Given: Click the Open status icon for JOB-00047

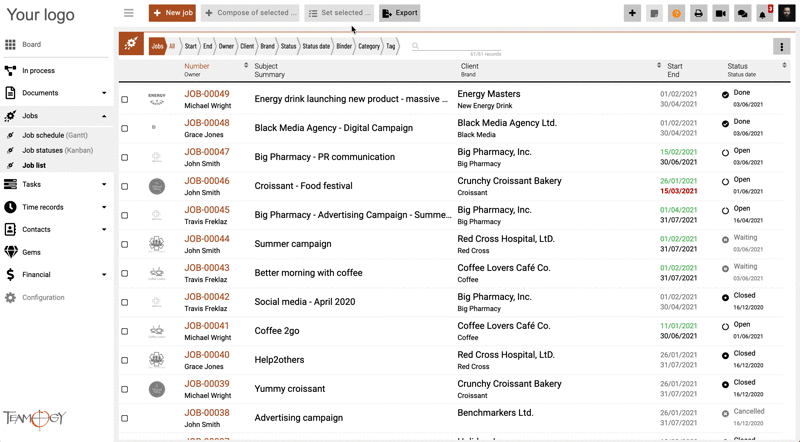Looking at the screenshot, I should [x=725, y=153].
